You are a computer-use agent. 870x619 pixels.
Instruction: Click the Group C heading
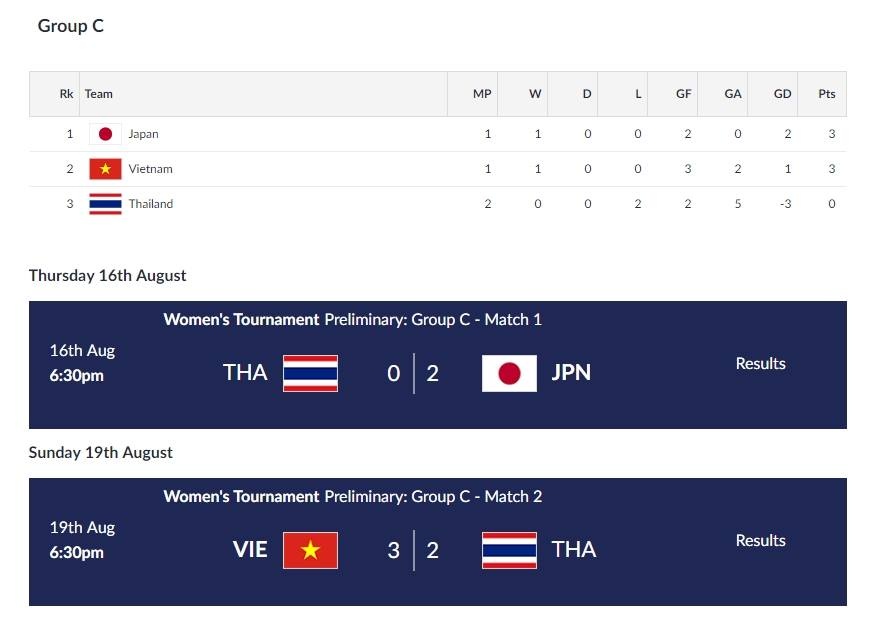pyautogui.click(x=70, y=26)
